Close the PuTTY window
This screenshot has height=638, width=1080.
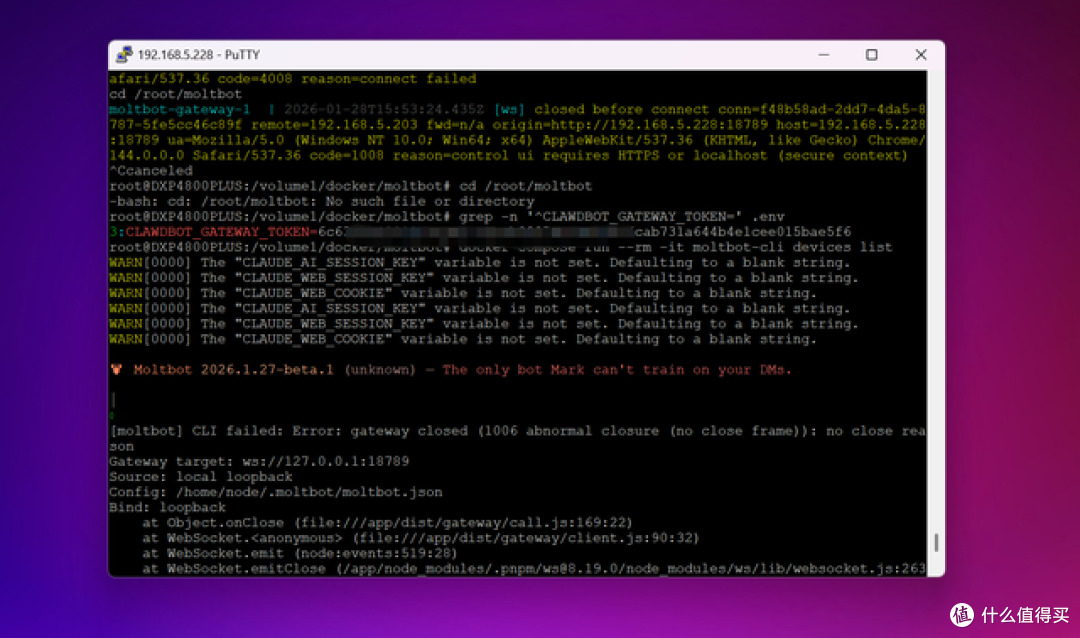(921, 54)
